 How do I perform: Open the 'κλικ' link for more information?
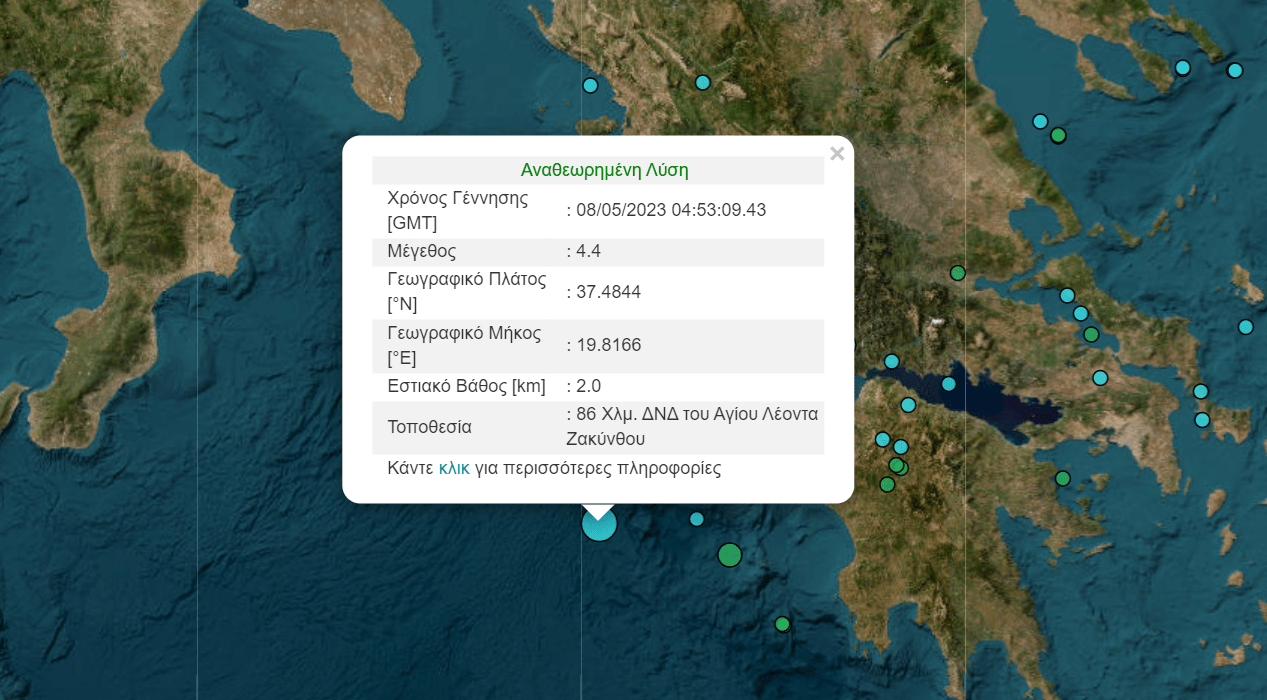click(454, 468)
